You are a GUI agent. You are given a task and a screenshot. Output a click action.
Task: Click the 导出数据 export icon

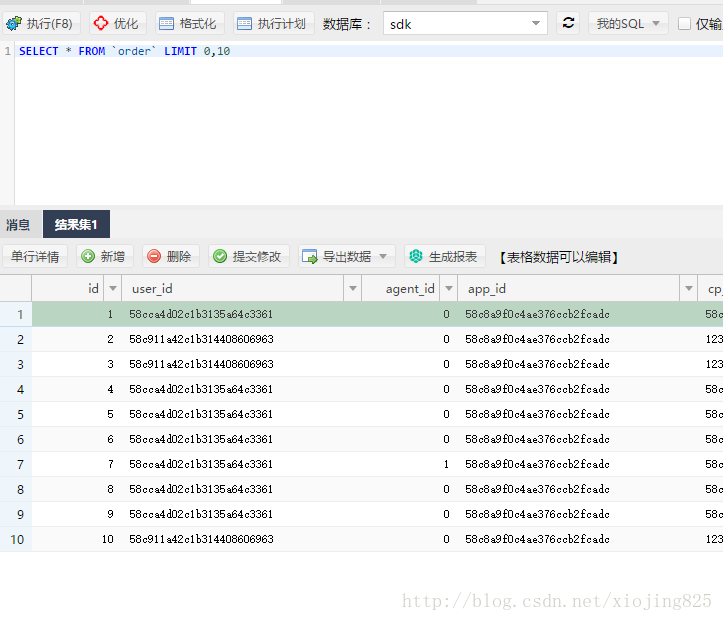[309, 256]
